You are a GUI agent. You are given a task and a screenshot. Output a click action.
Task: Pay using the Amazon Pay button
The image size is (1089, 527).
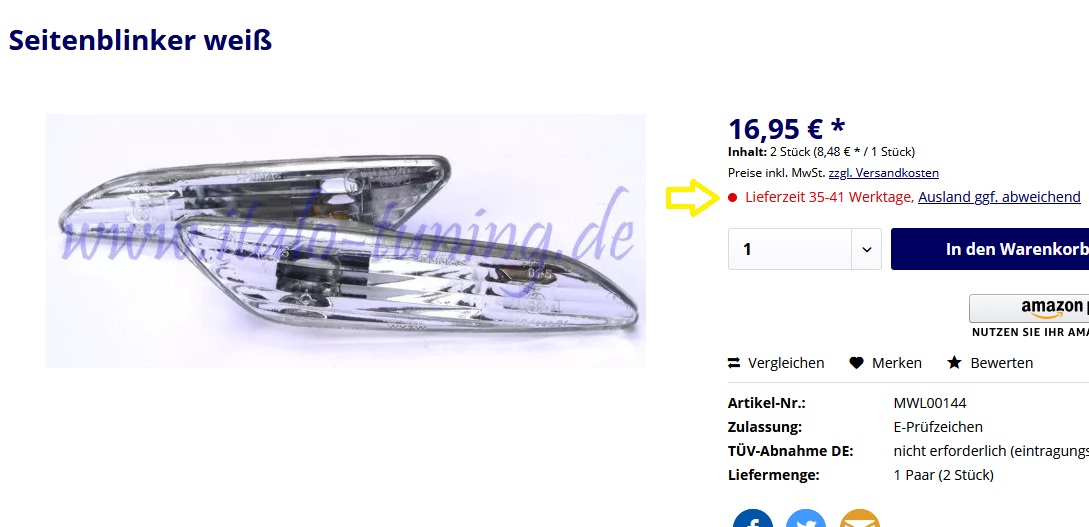pyautogui.click(x=1029, y=308)
